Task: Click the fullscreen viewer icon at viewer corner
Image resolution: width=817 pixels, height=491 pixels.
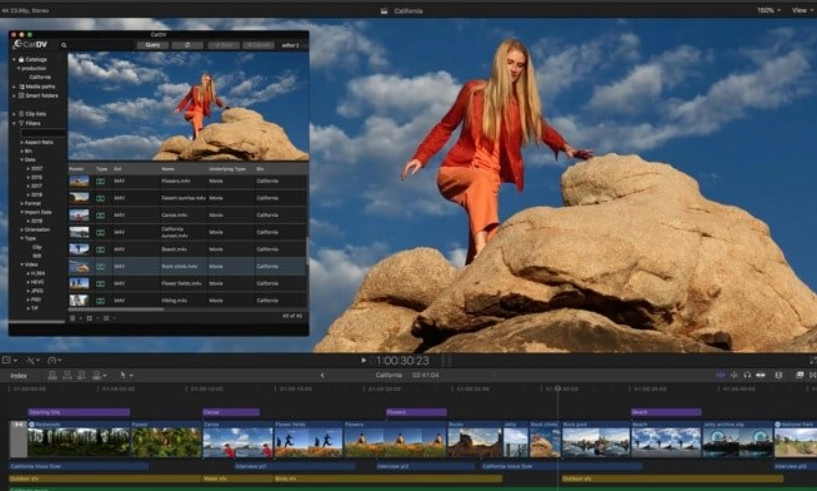Action: click(813, 360)
